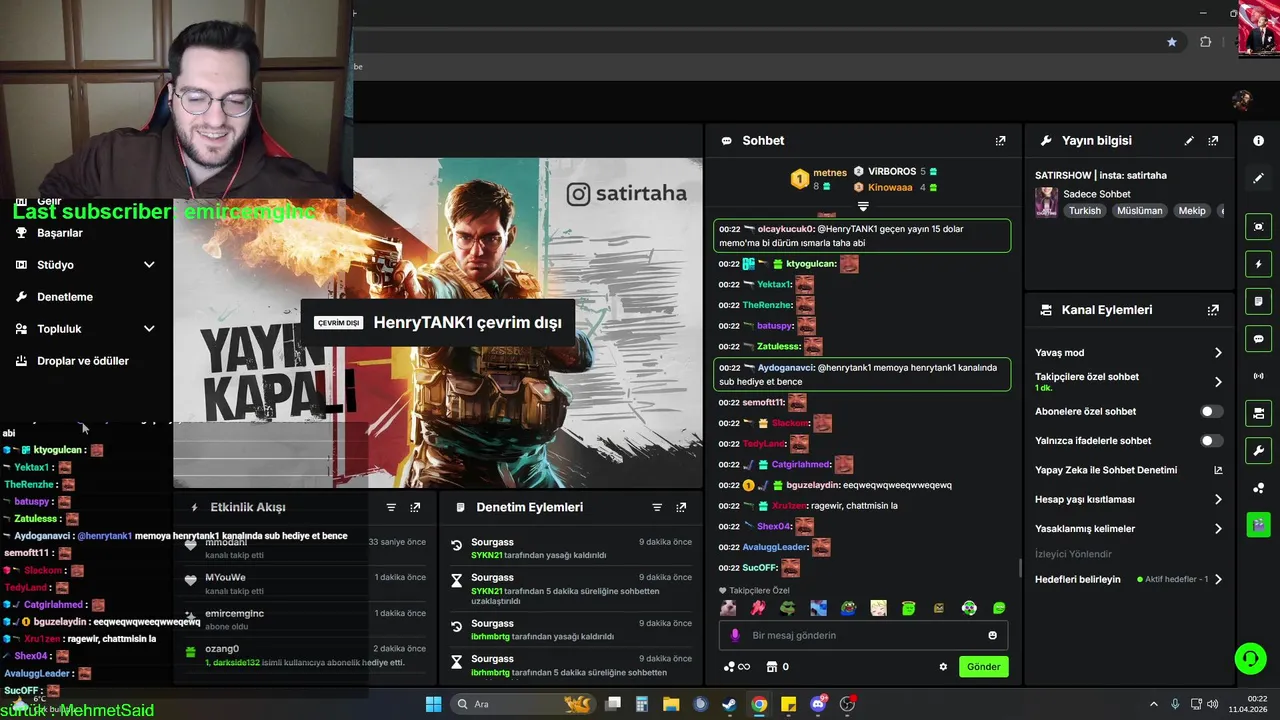
Task: Click the document note icon in right sidebar
Action: point(1258,301)
